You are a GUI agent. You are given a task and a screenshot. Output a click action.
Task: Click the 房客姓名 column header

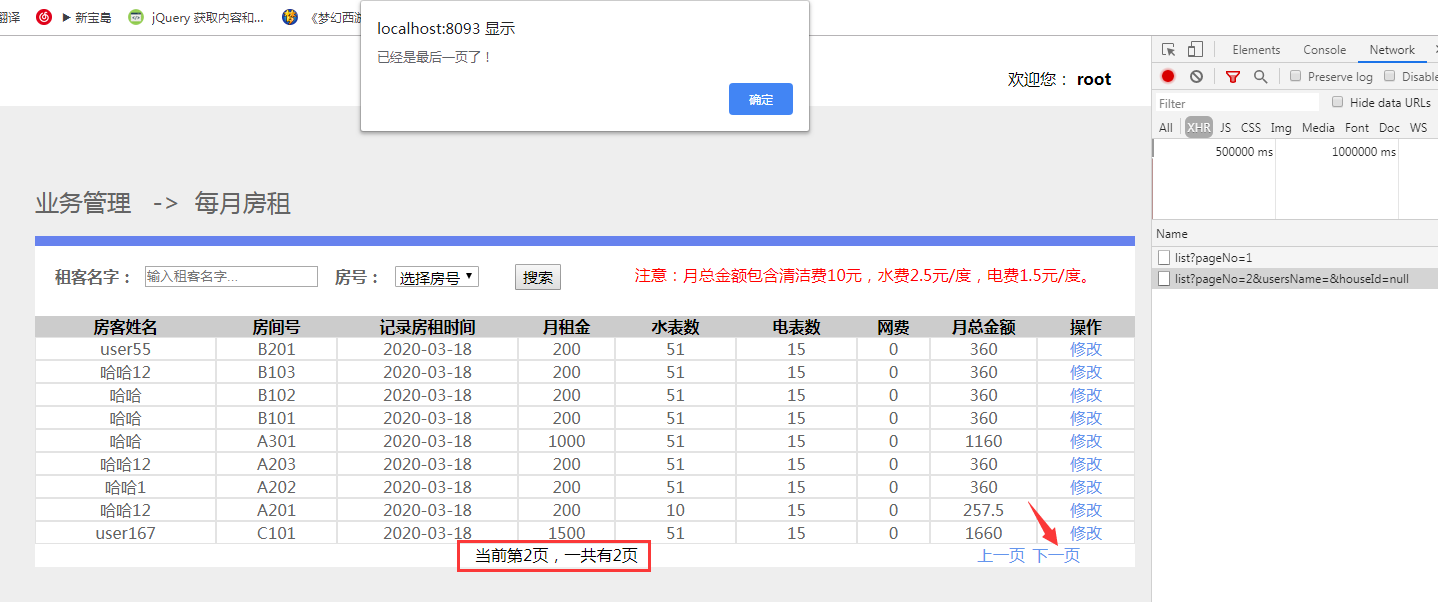[126, 327]
